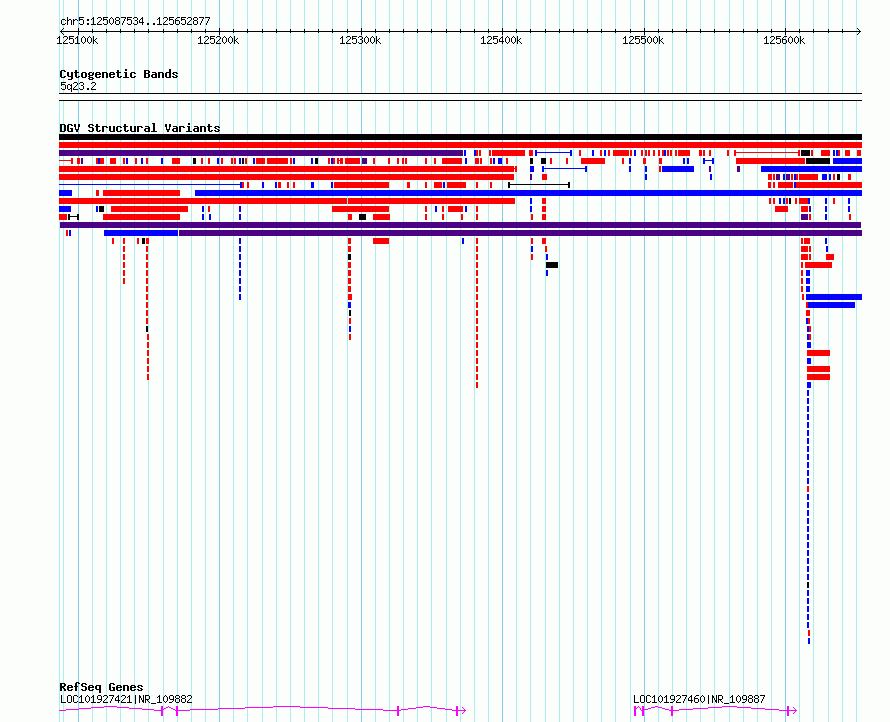
Task: Click the 125500k ruler tick label
Action: click(643, 40)
